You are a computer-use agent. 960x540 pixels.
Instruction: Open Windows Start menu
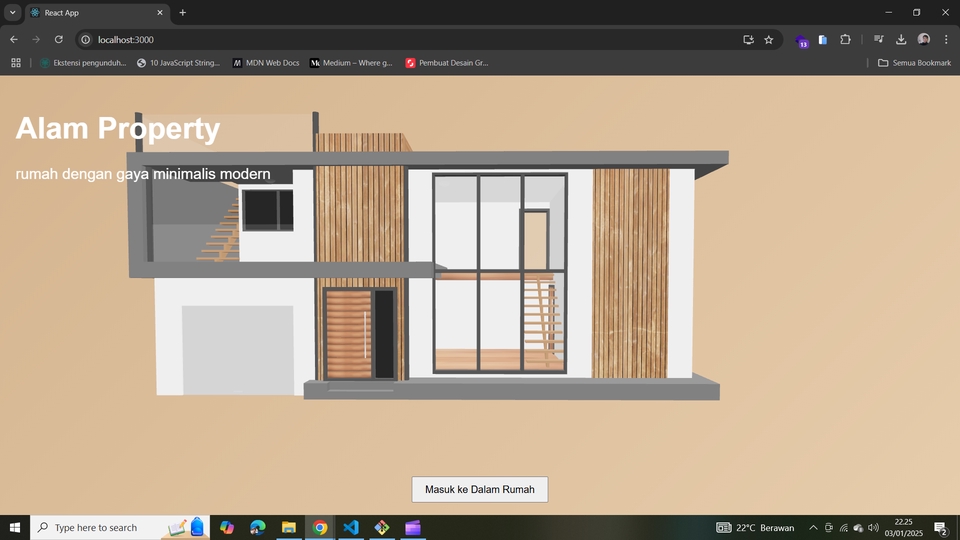(x=15, y=527)
